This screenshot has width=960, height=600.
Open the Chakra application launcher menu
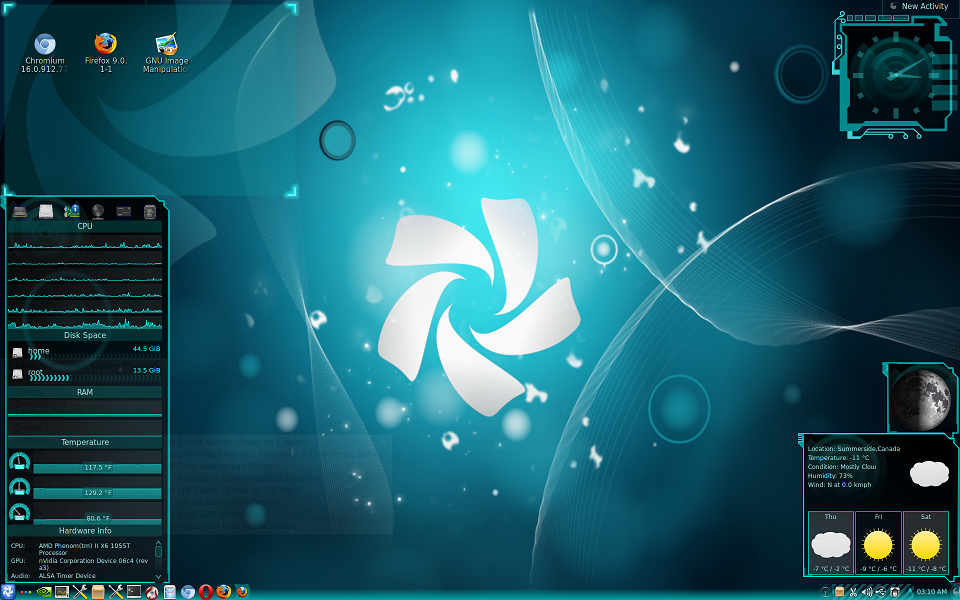(x=8, y=592)
